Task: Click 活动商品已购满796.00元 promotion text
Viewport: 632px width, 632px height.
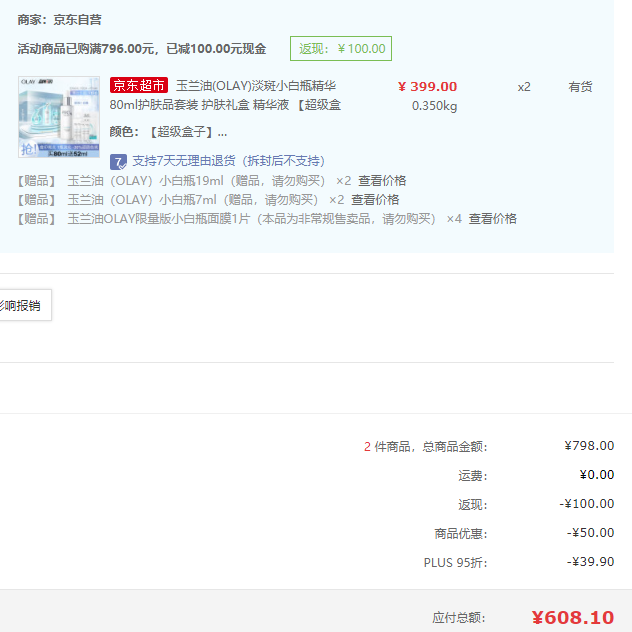Action: click(142, 49)
